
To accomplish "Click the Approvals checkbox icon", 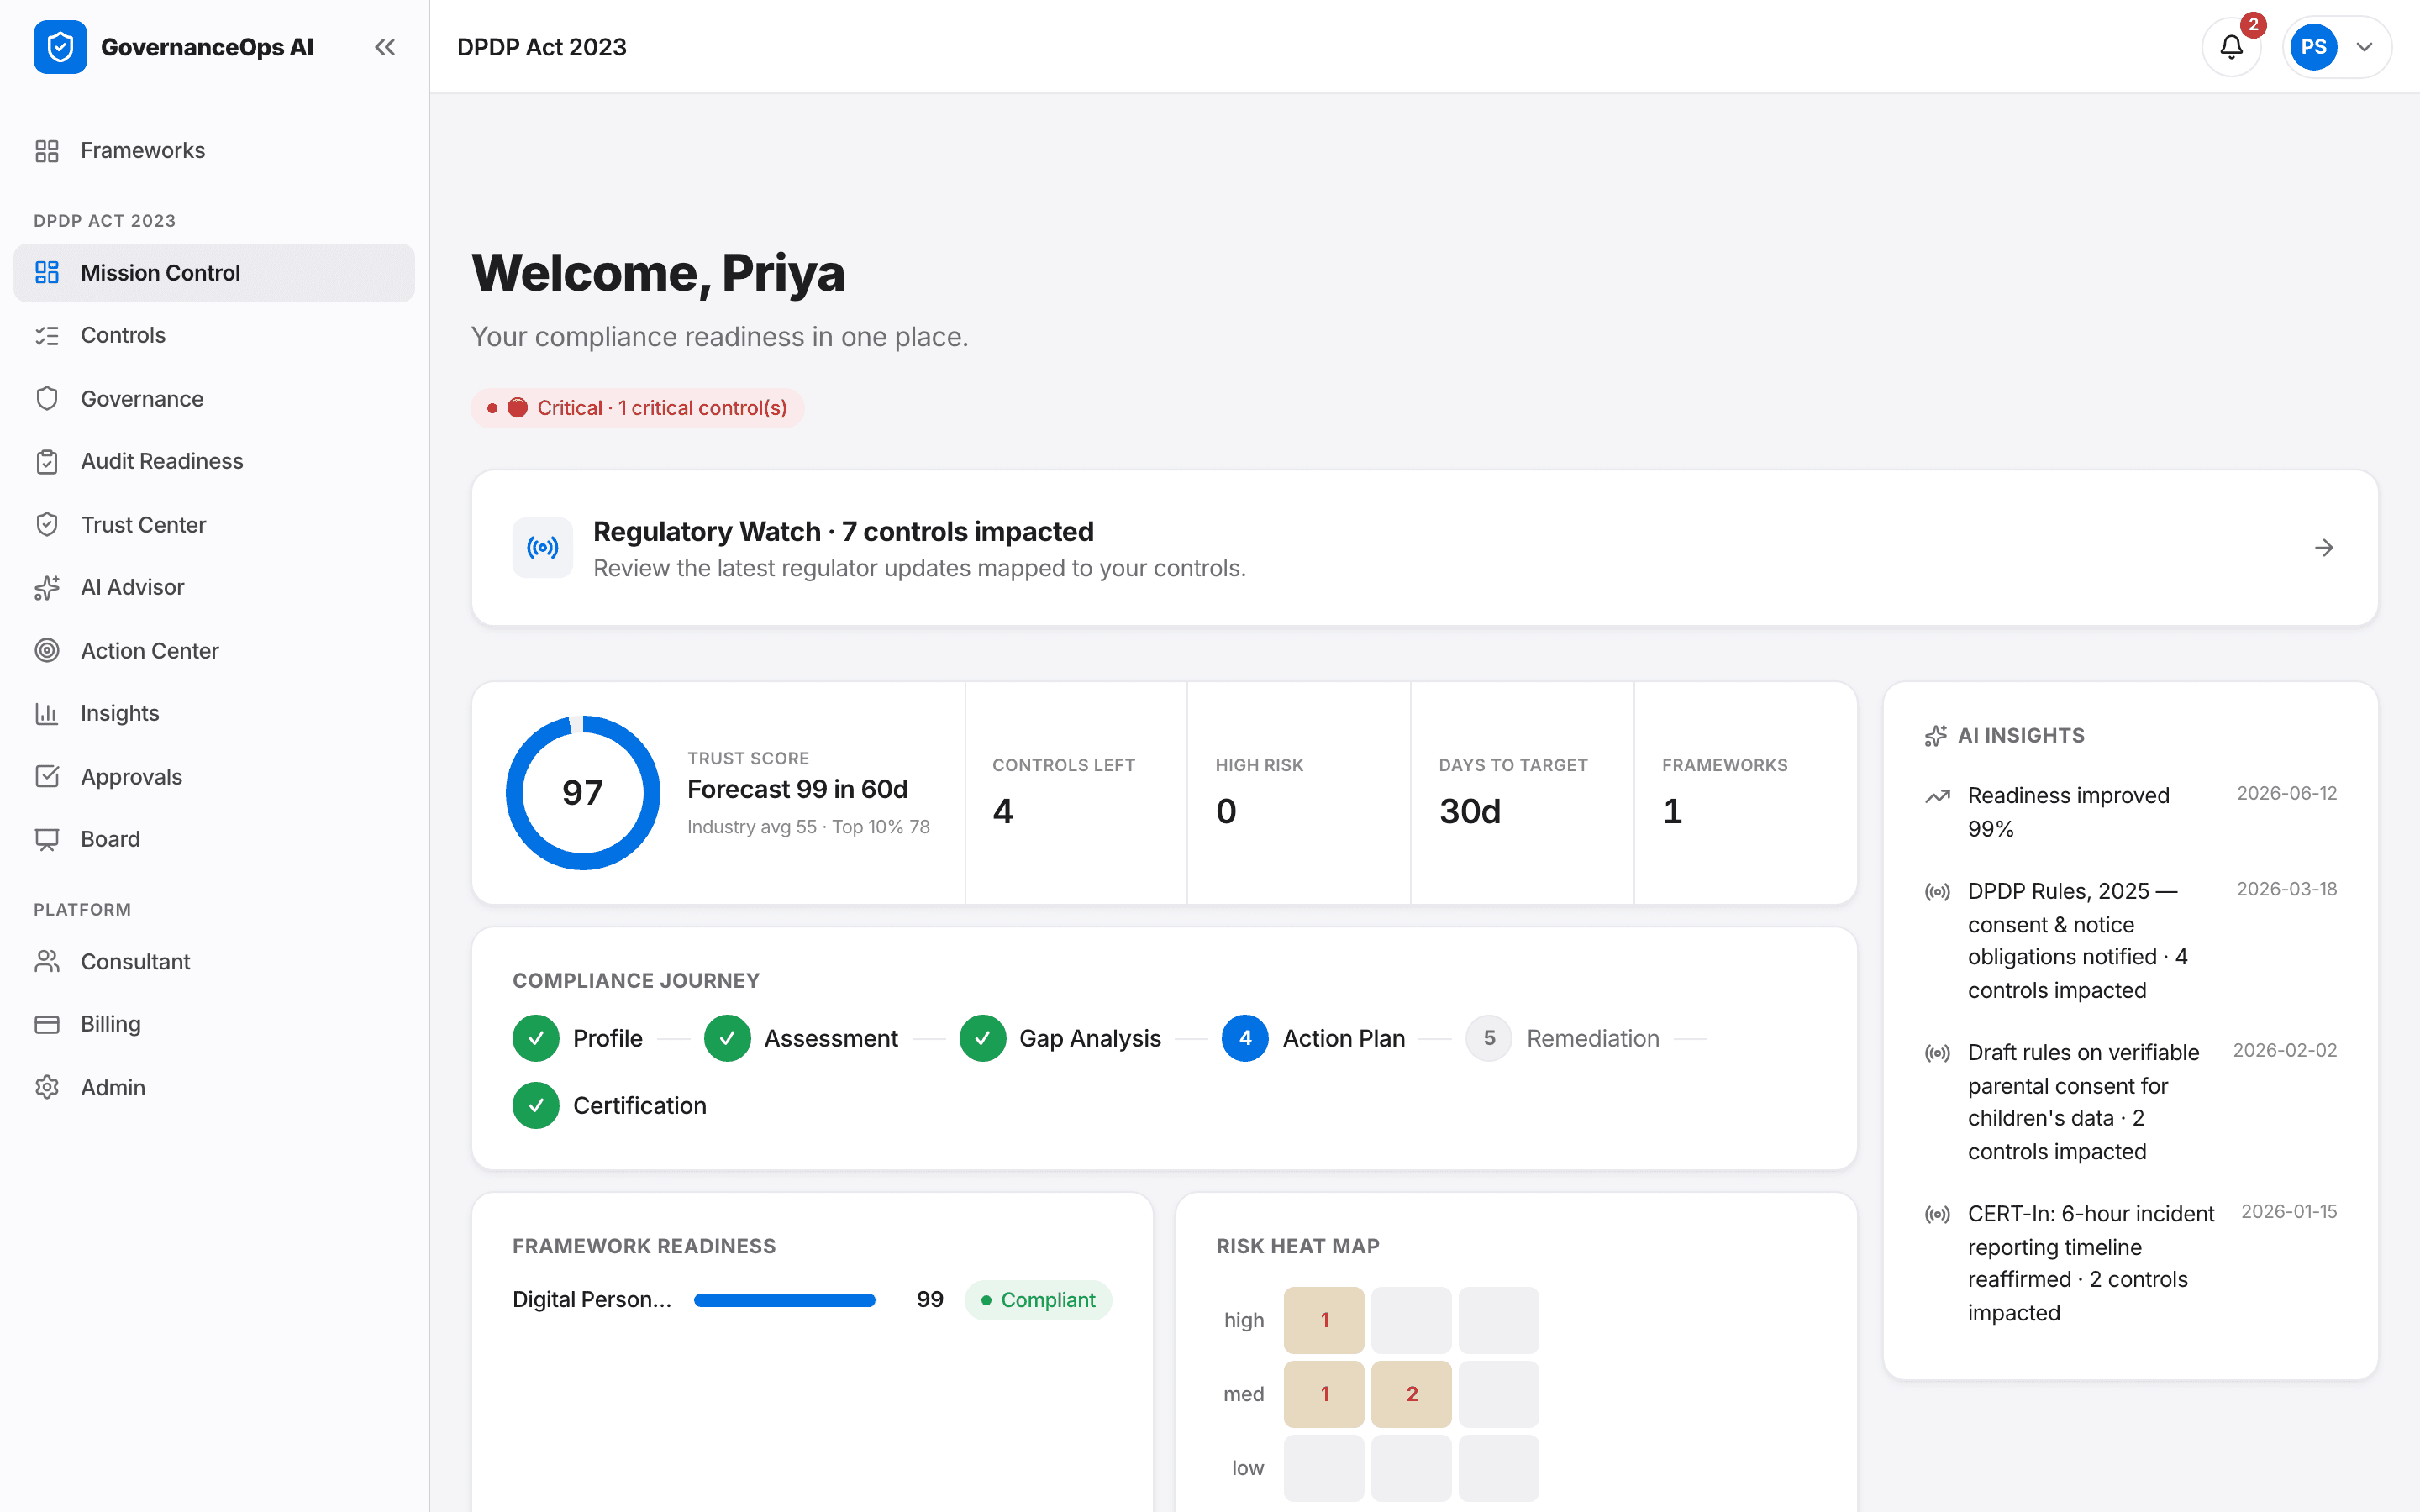I will 47,777.
